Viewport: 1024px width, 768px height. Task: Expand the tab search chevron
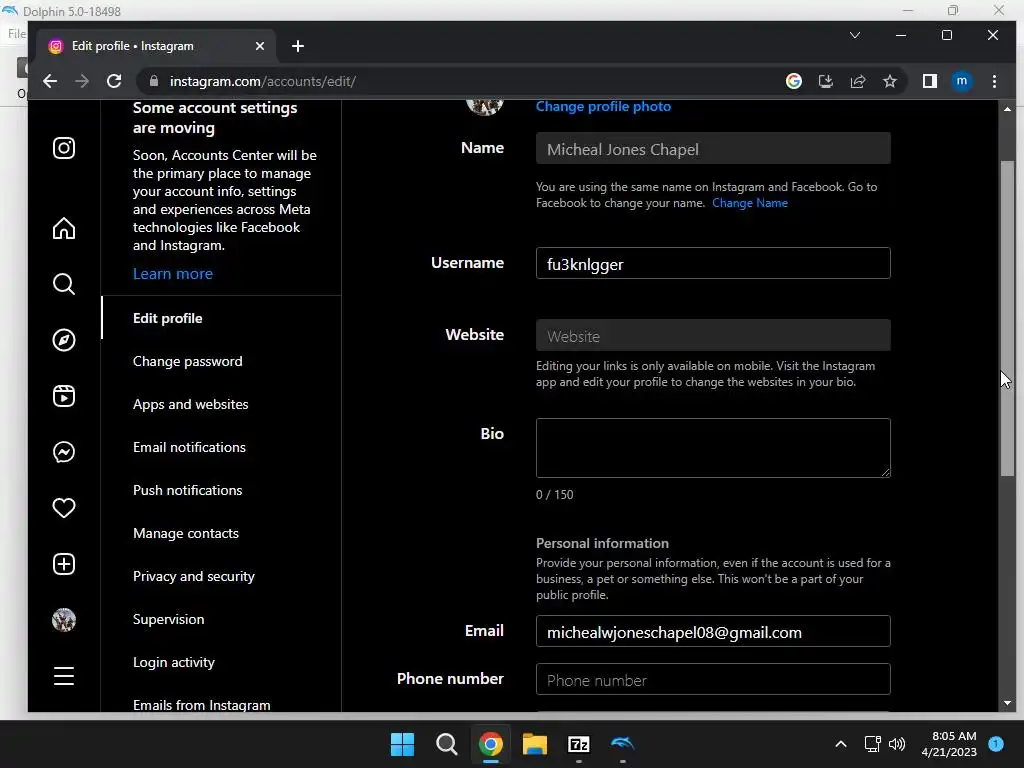(854, 35)
